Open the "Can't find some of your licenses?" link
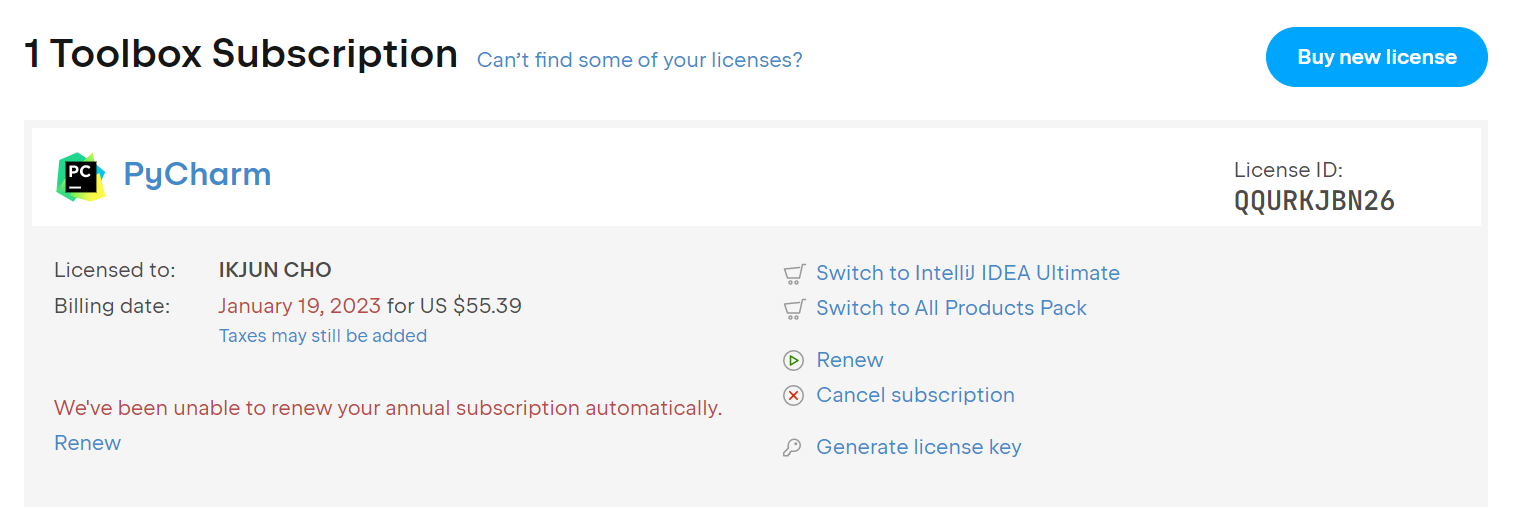Viewport: 1513px width, 531px height. click(639, 60)
